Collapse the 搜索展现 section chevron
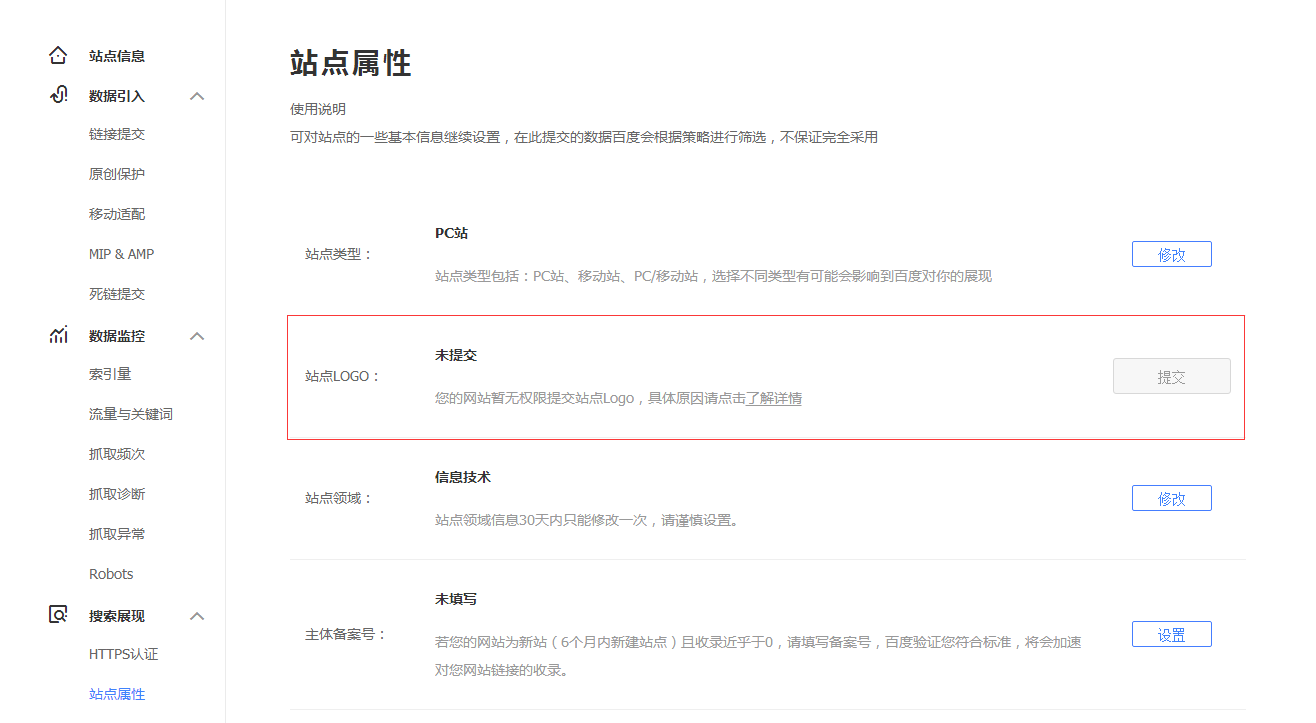 197,615
